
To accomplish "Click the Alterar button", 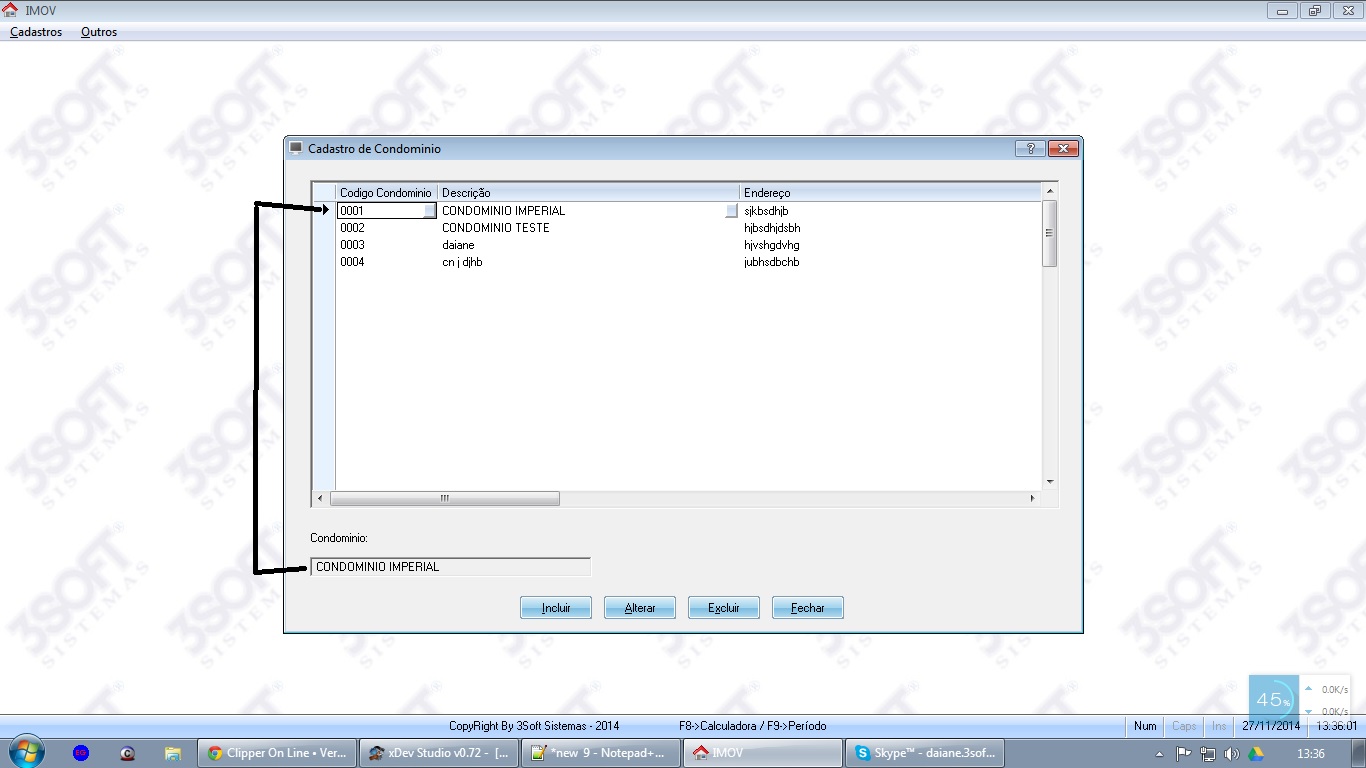I will point(640,608).
